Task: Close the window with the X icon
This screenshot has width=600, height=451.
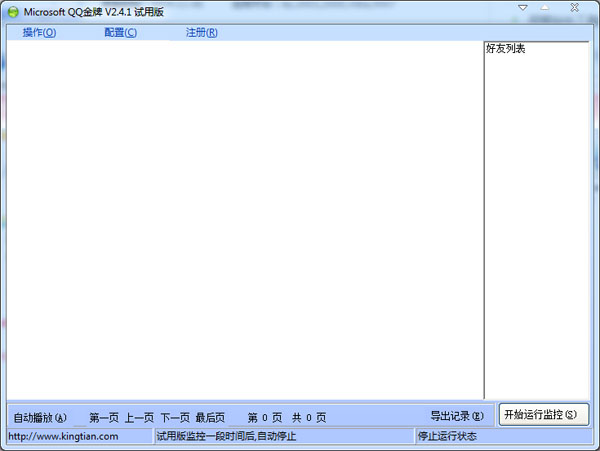Action: [574, 7]
